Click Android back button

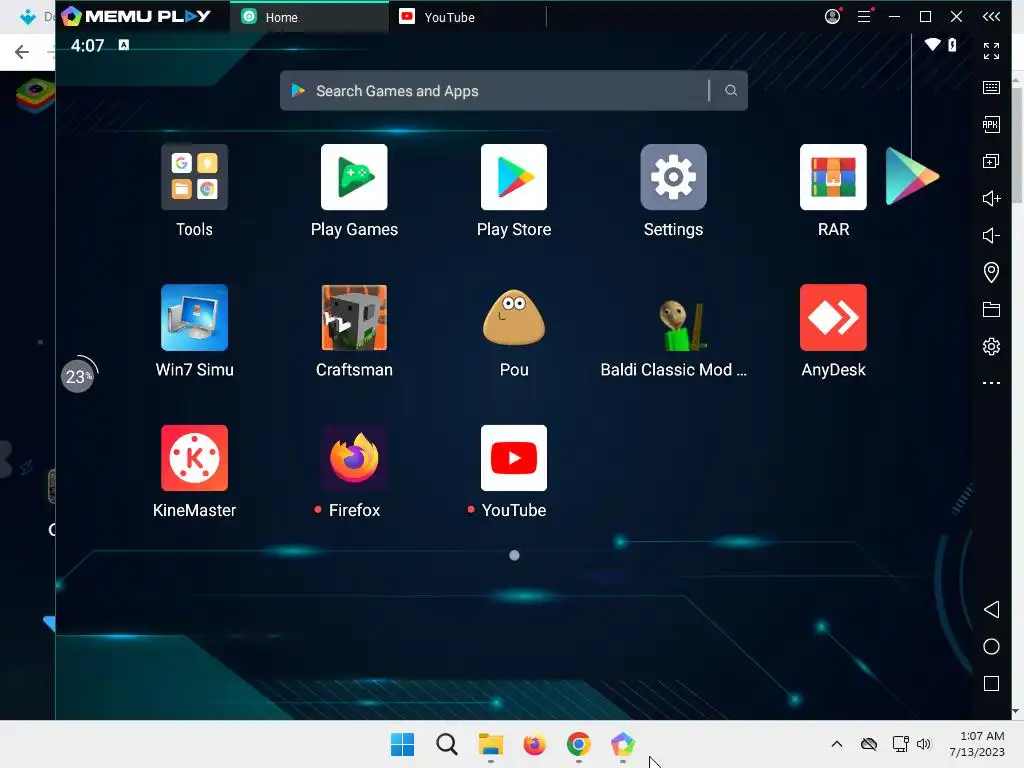(991, 609)
